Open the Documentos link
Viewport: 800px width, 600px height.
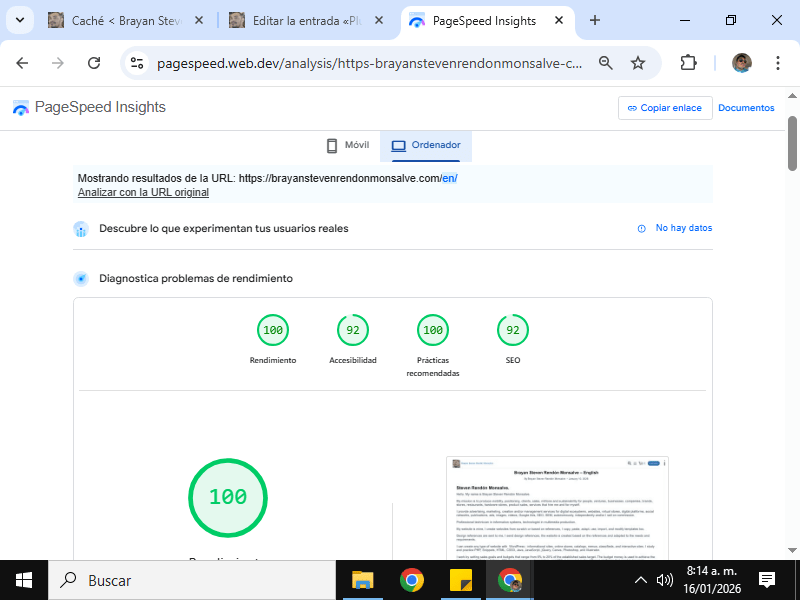pos(746,108)
